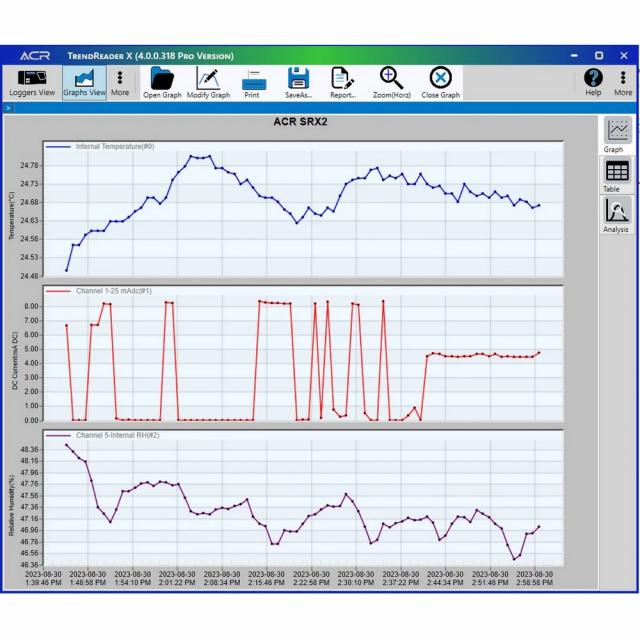Print the current graph

(x=252, y=78)
